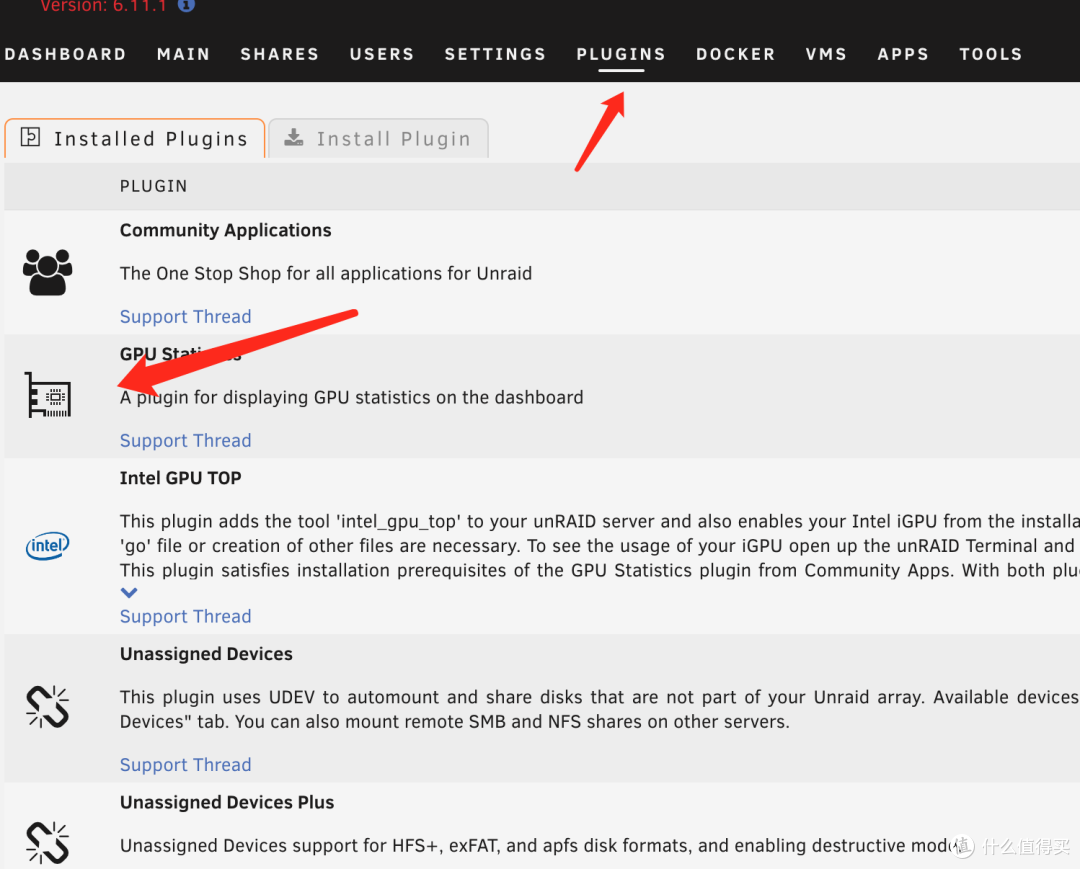Open Settings from the navigation bar

(x=495, y=54)
